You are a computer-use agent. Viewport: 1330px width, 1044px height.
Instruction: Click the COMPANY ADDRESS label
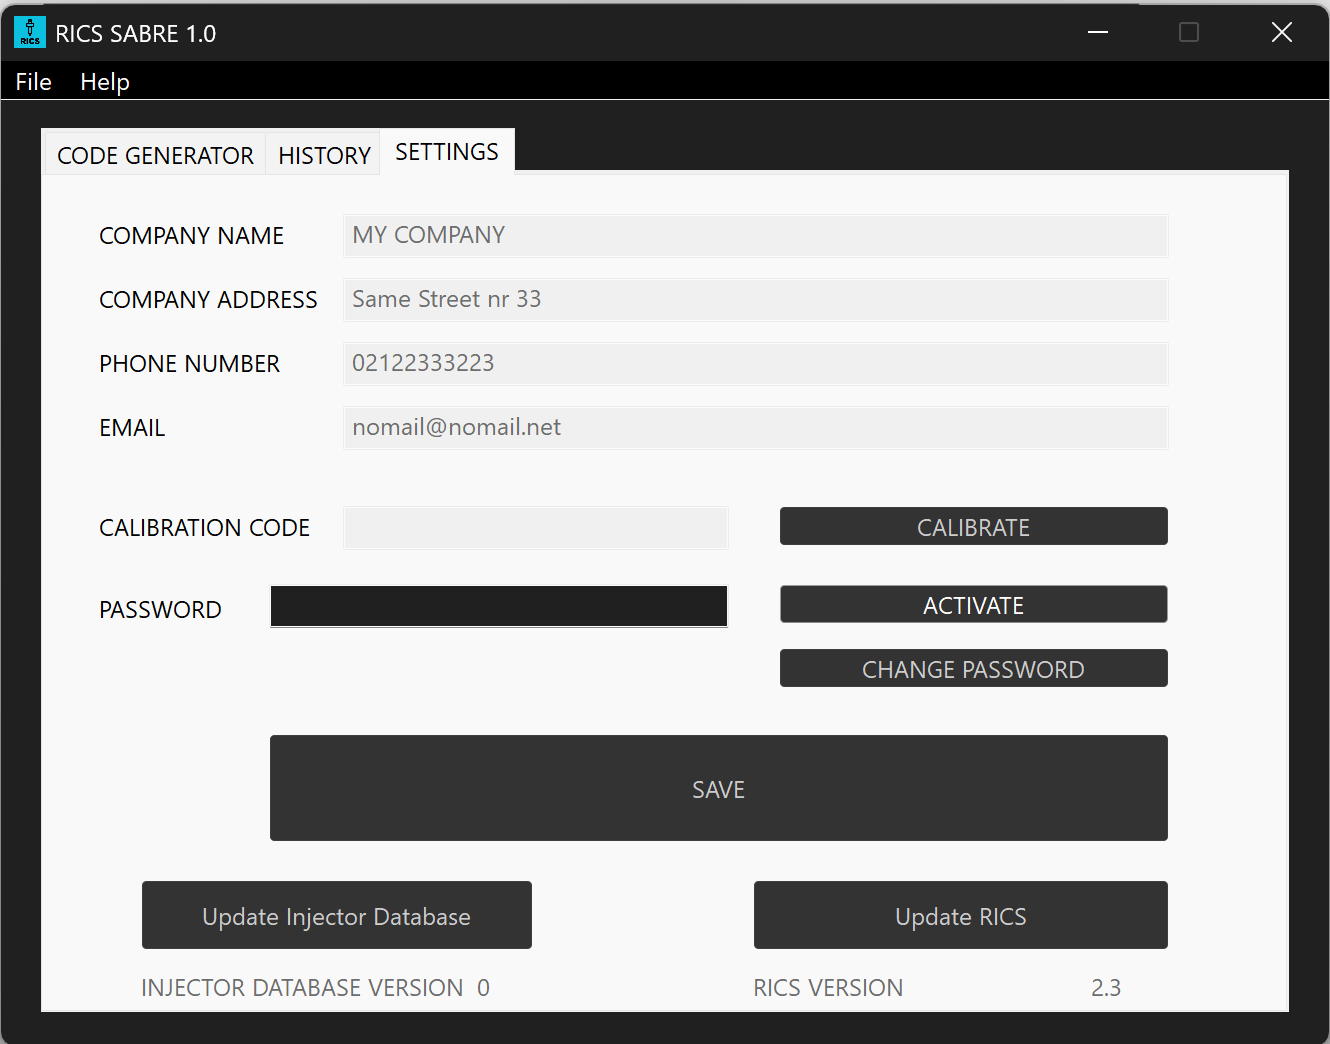(208, 300)
